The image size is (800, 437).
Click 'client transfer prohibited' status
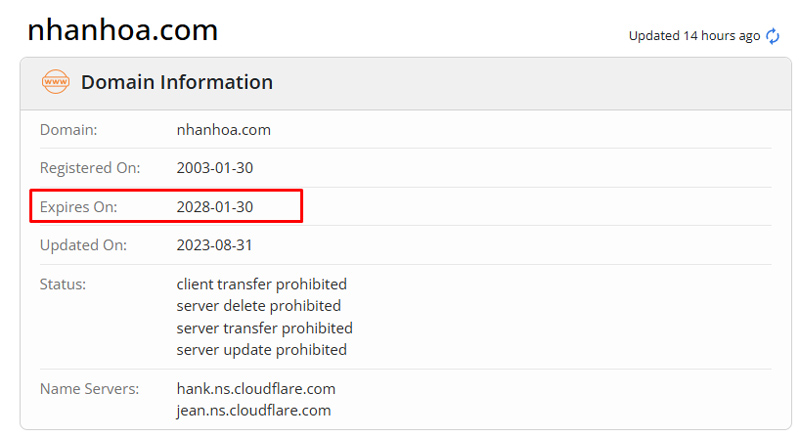[x=261, y=284]
